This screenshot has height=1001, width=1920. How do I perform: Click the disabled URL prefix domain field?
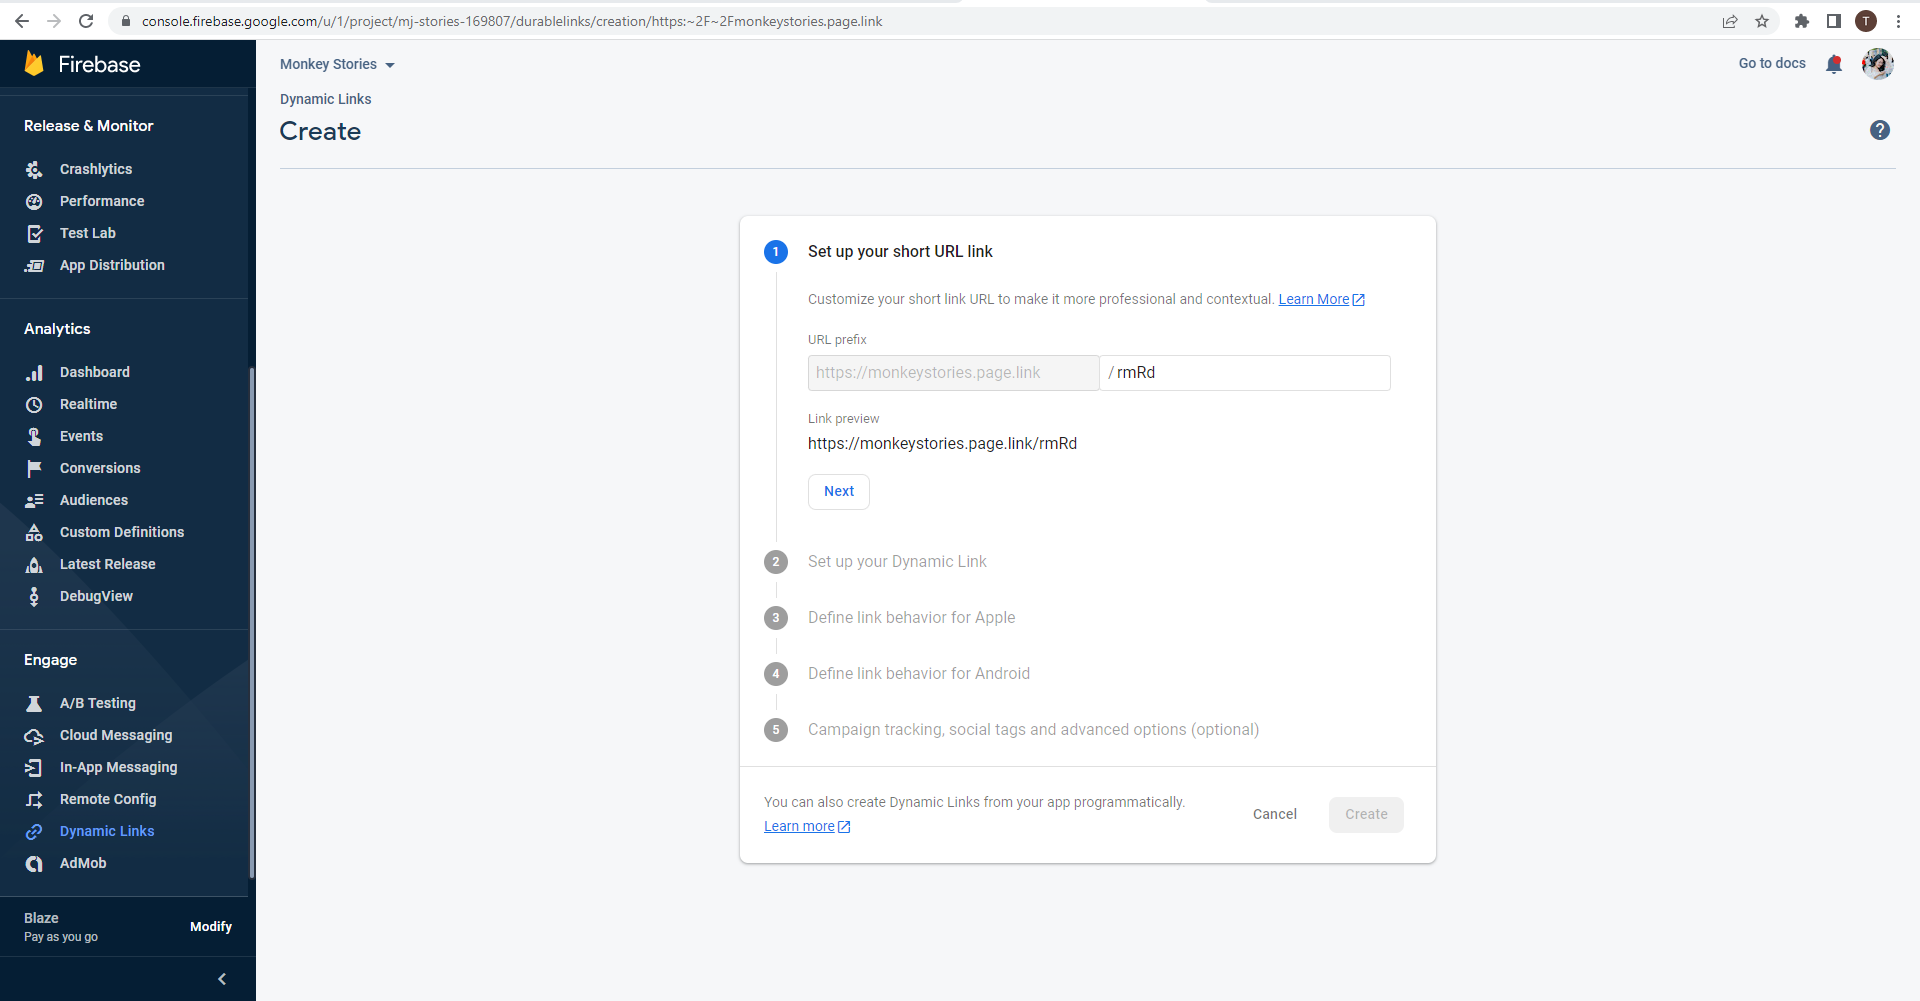pyautogui.click(x=953, y=373)
